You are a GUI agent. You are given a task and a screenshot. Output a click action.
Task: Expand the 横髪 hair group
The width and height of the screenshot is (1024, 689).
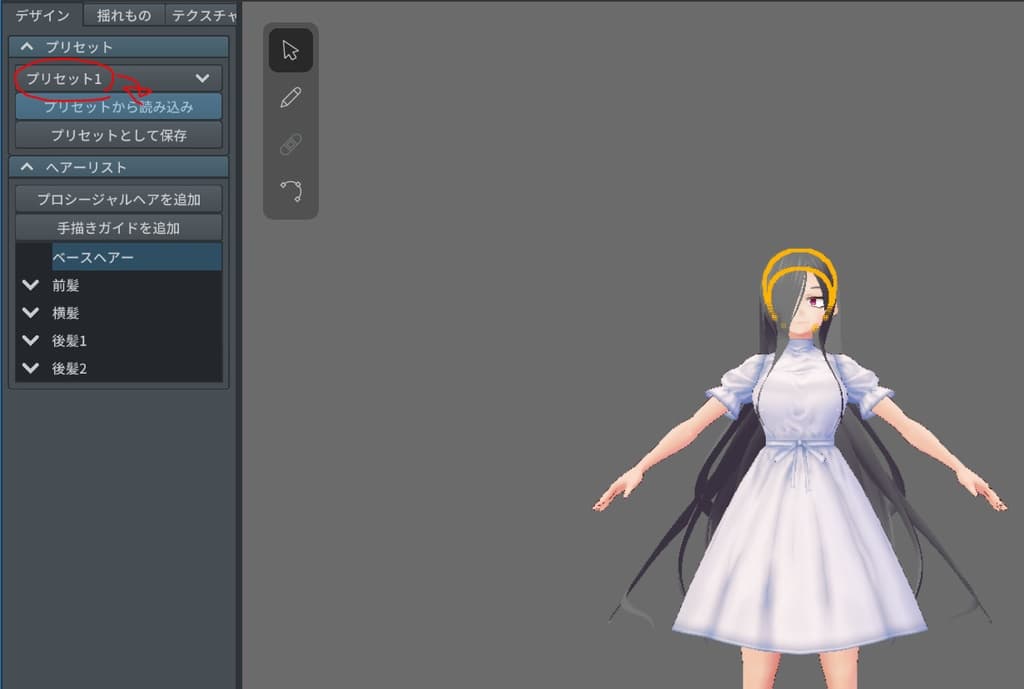pyautogui.click(x=31, y=313)
